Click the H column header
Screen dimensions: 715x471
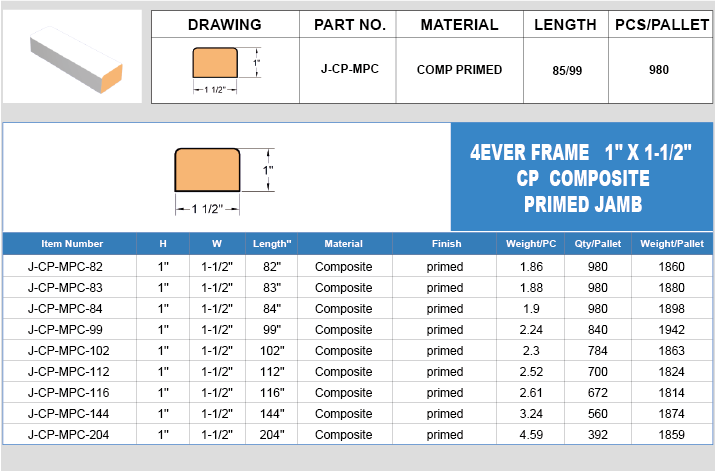coord(163,244)
